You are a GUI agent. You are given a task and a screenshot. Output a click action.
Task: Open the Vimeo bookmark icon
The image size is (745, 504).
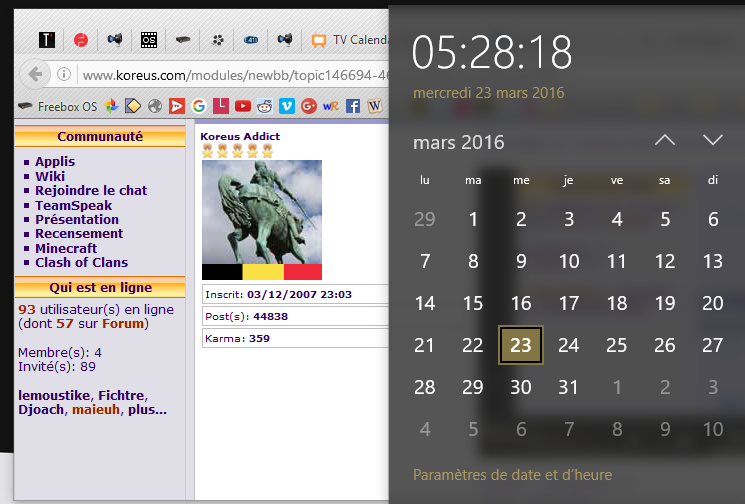(286, 105)
